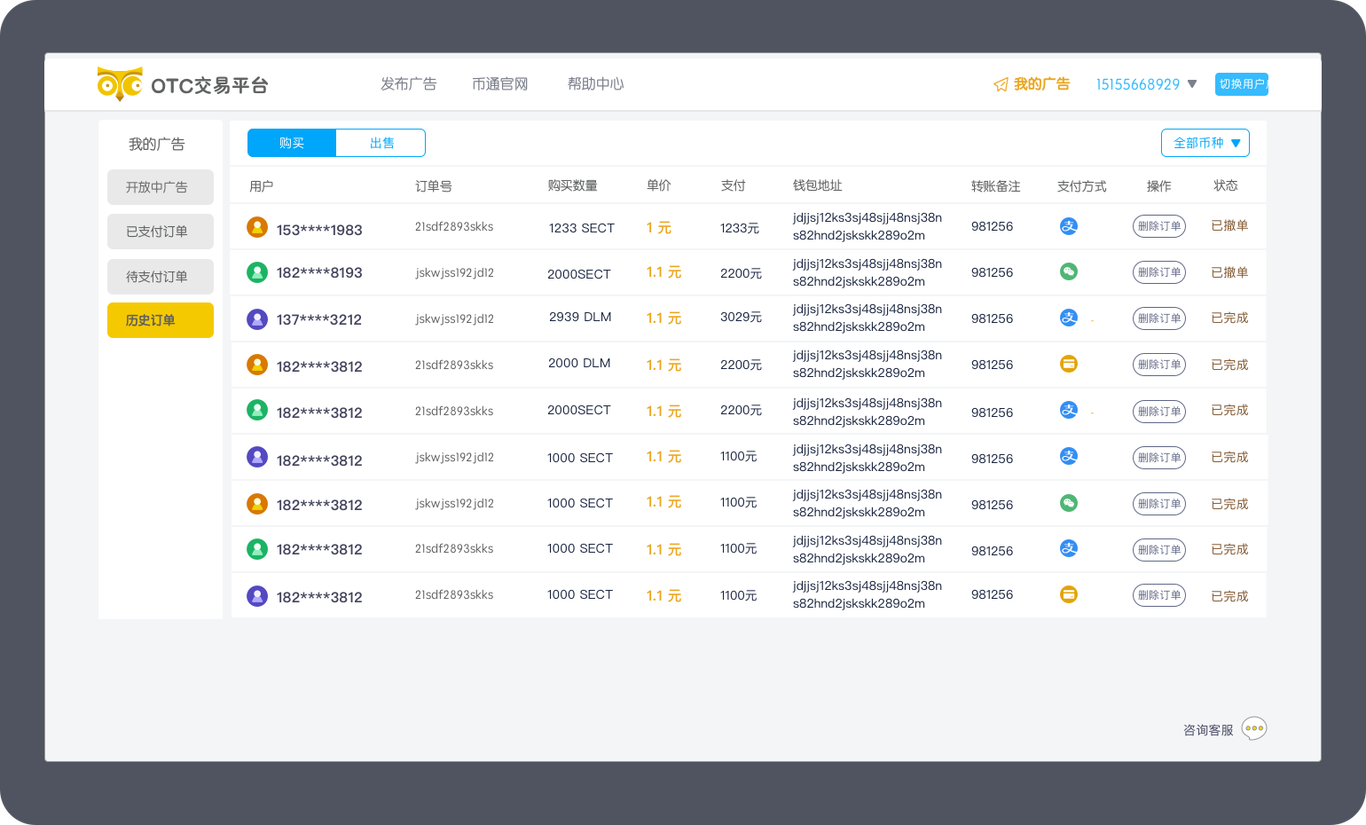Click the paper plane icon beside 我的广告

[1000, 85]
